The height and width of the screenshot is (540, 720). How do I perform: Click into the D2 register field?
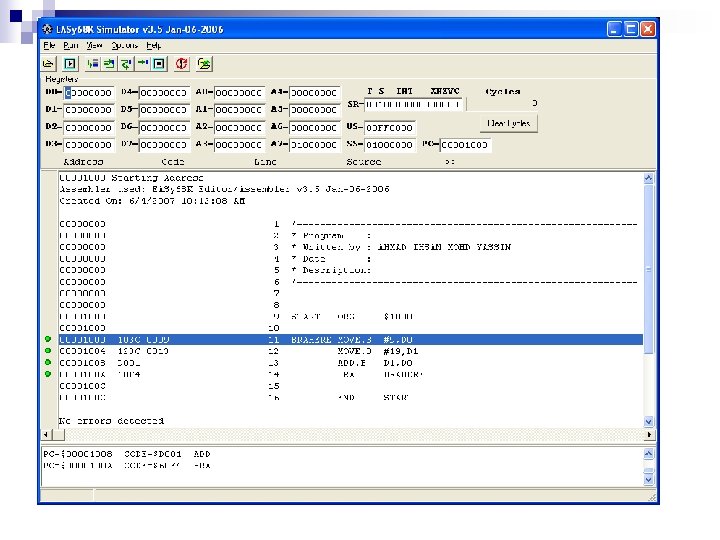[88, 128]
